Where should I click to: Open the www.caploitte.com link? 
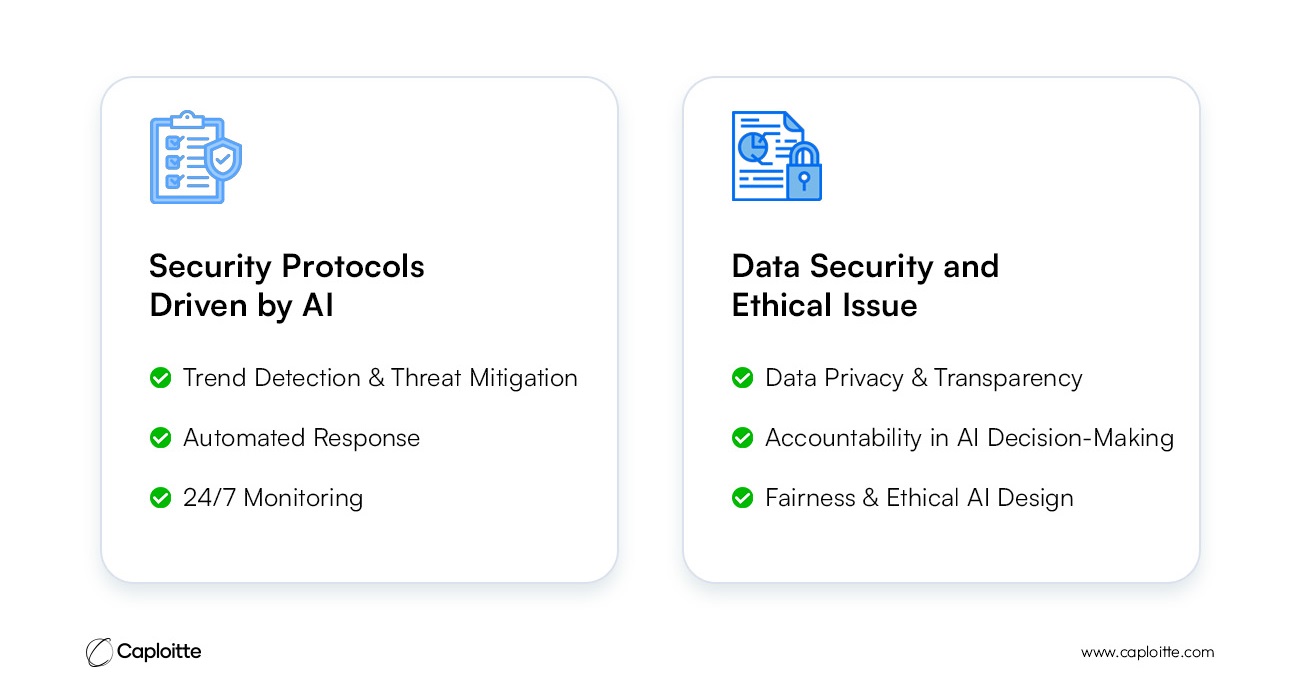click(1147, 652)
